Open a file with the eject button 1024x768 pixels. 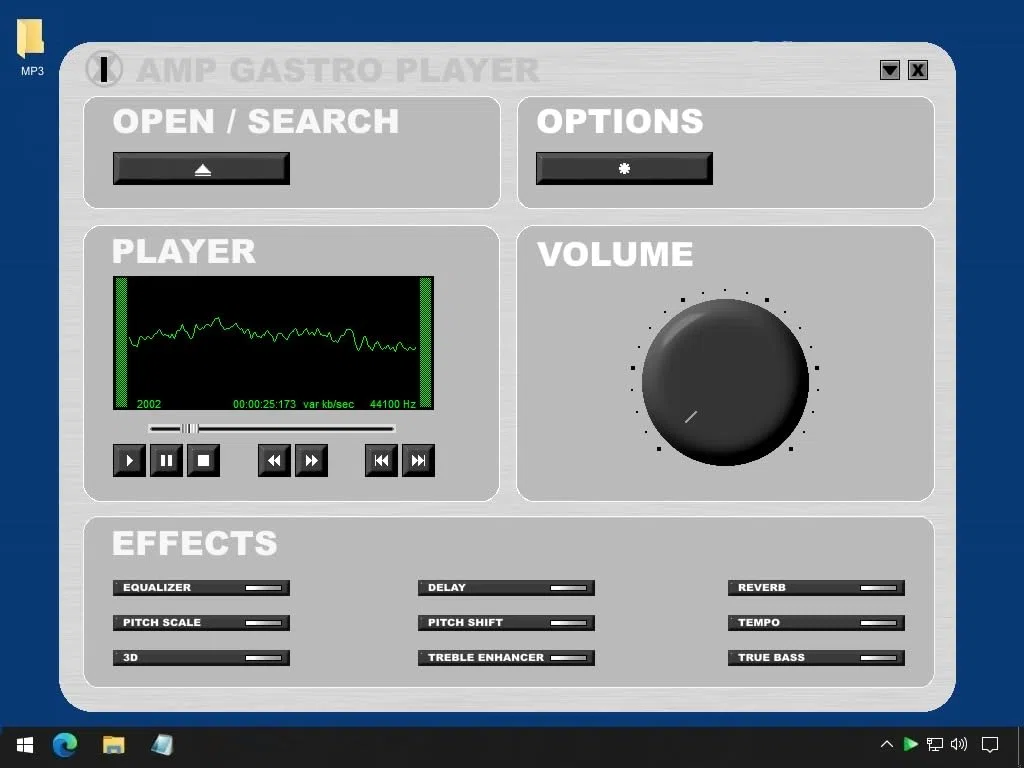point(201,168)
